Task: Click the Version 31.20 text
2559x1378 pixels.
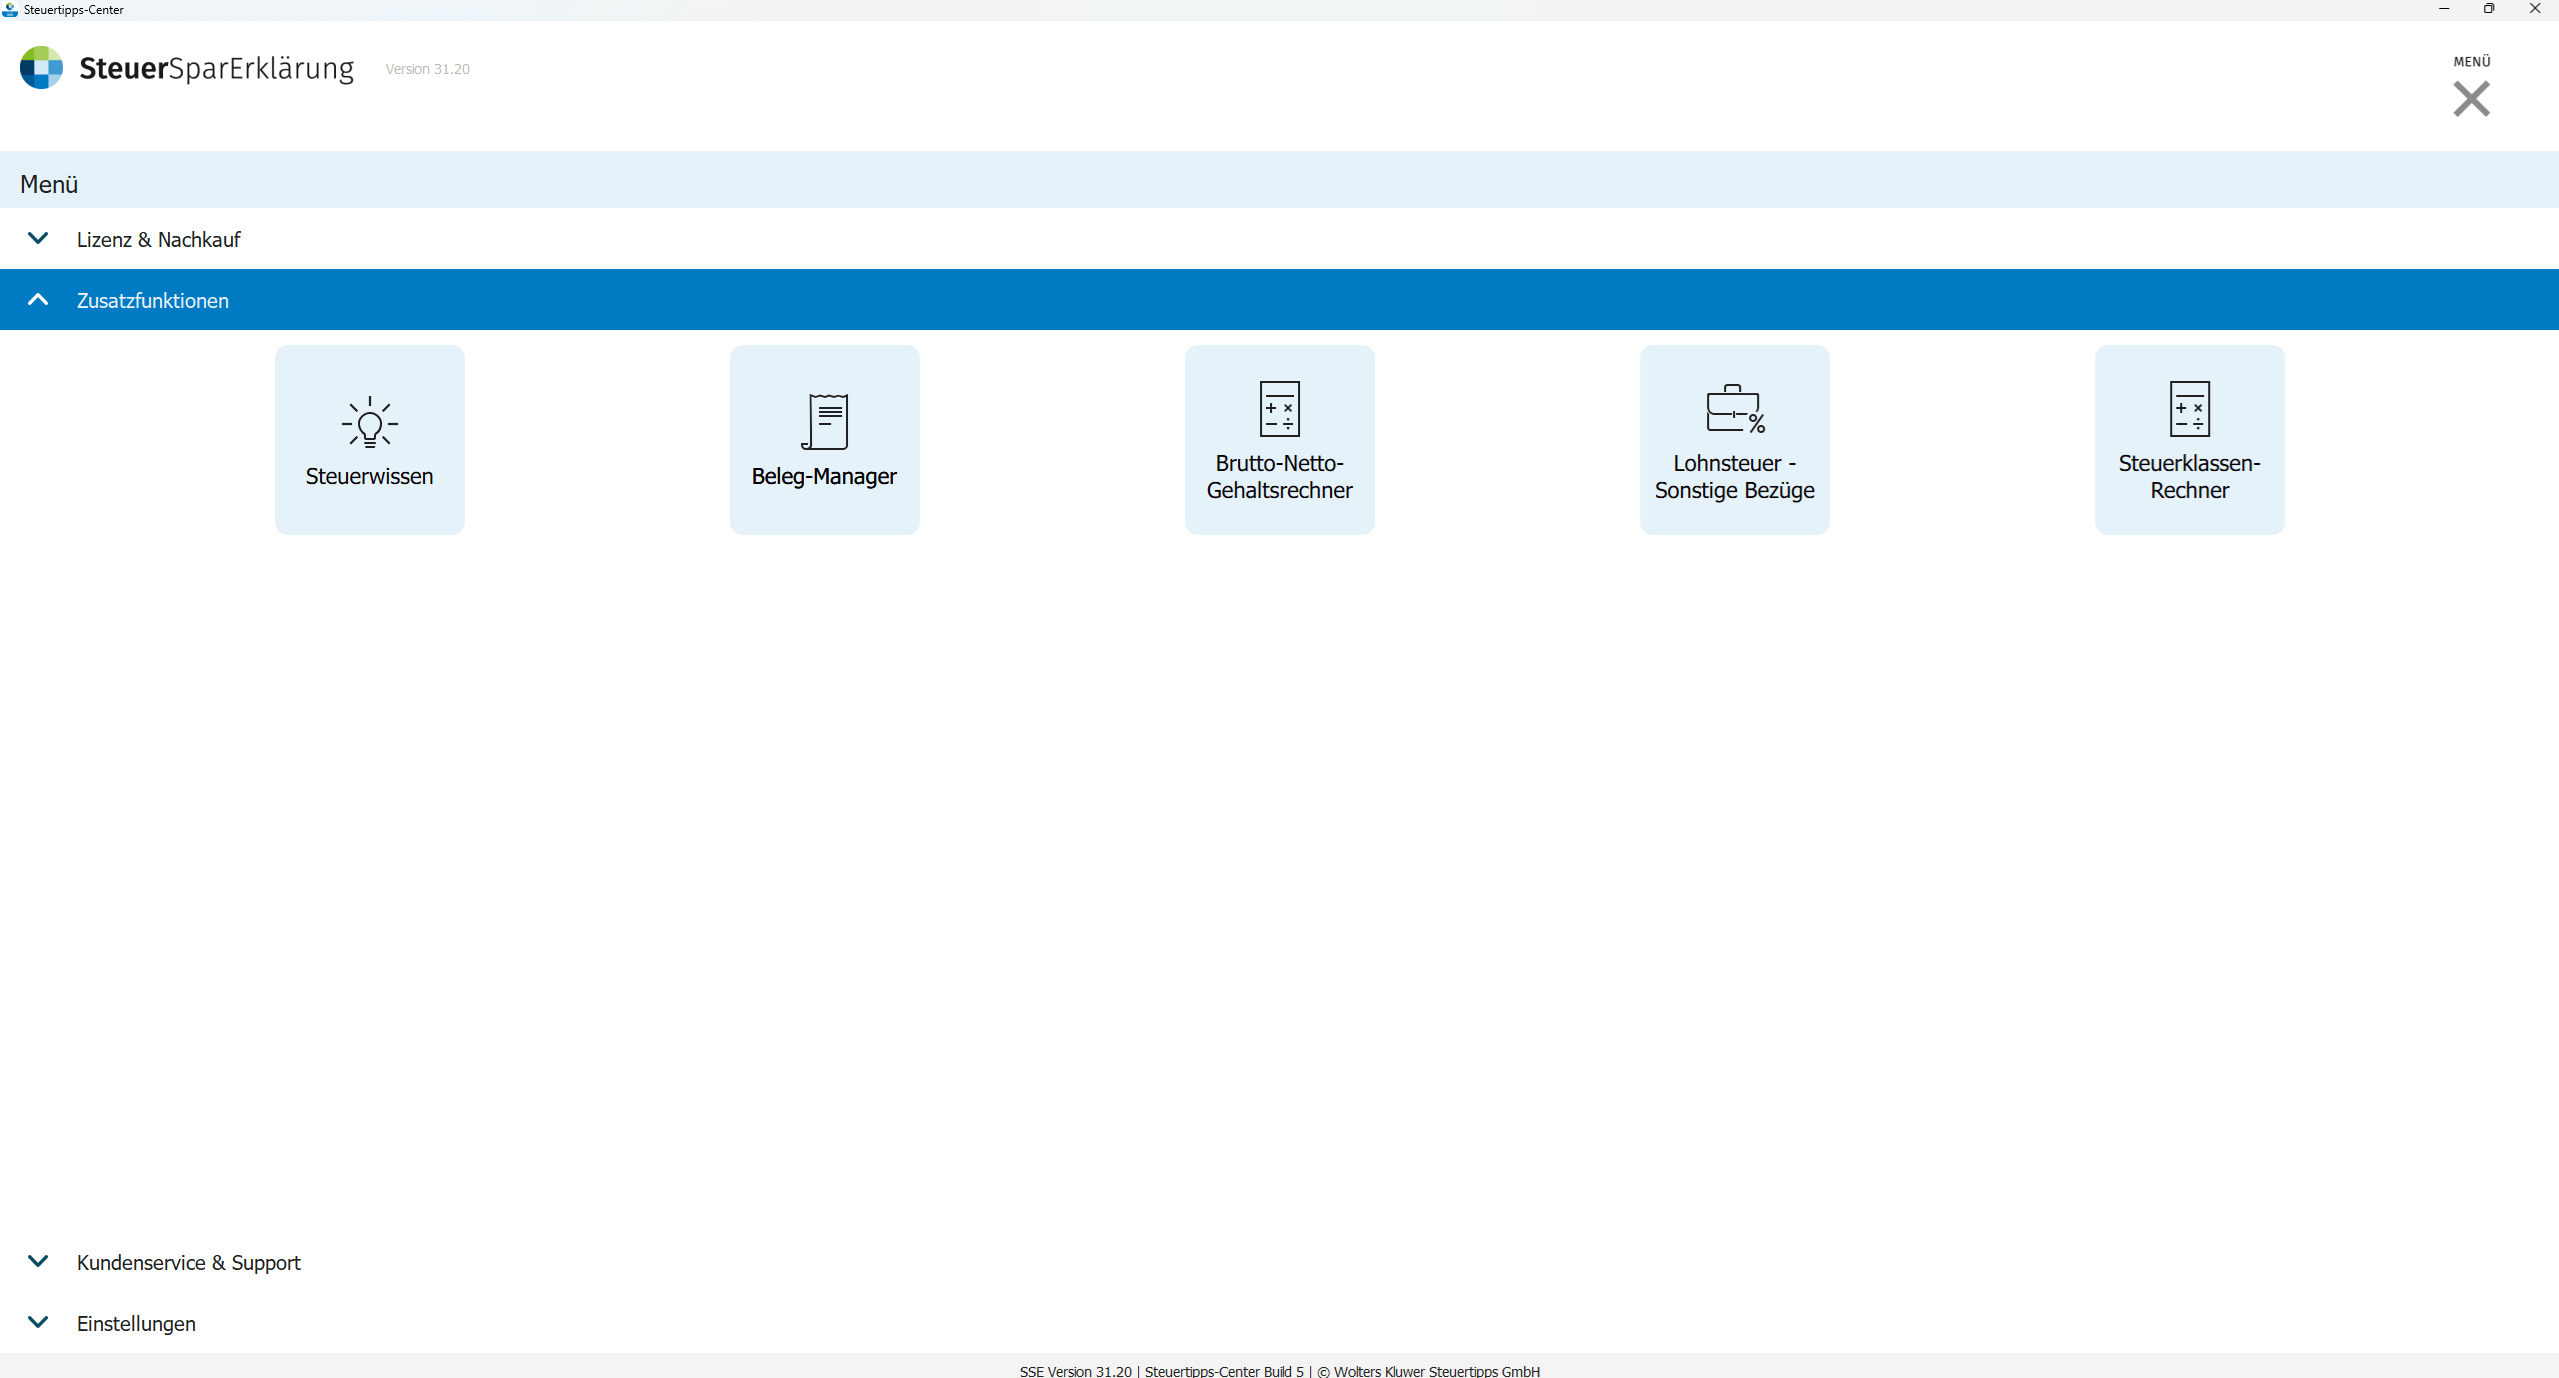Action: click(427, 69)
